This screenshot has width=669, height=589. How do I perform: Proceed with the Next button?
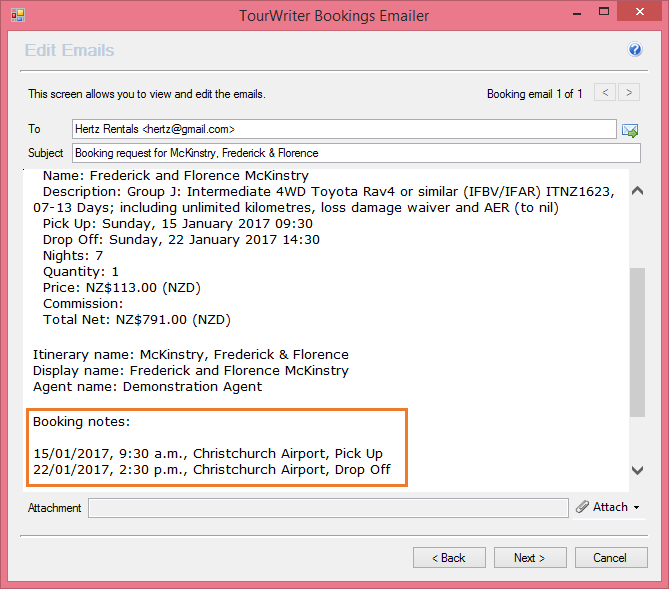click(529, 558)
